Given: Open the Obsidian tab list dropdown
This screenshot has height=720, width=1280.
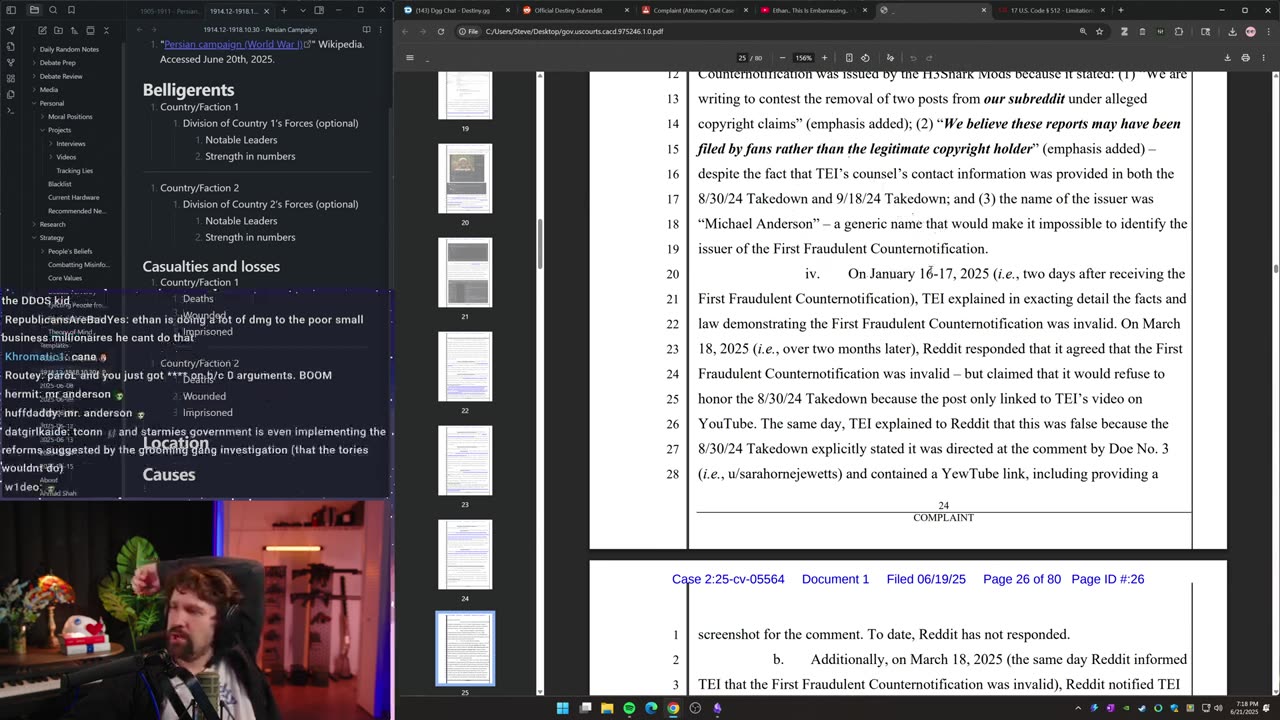Looking at the screenshot, I should pyautogui.click(x=302, y=10).
